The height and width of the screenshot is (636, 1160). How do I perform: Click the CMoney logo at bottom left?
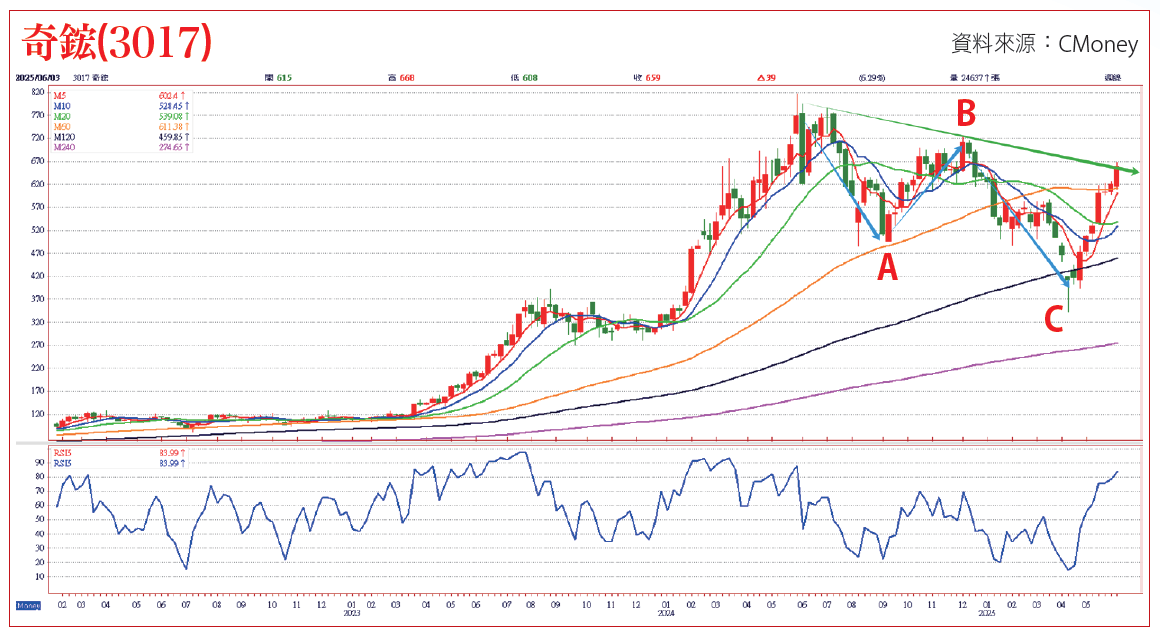28,605
